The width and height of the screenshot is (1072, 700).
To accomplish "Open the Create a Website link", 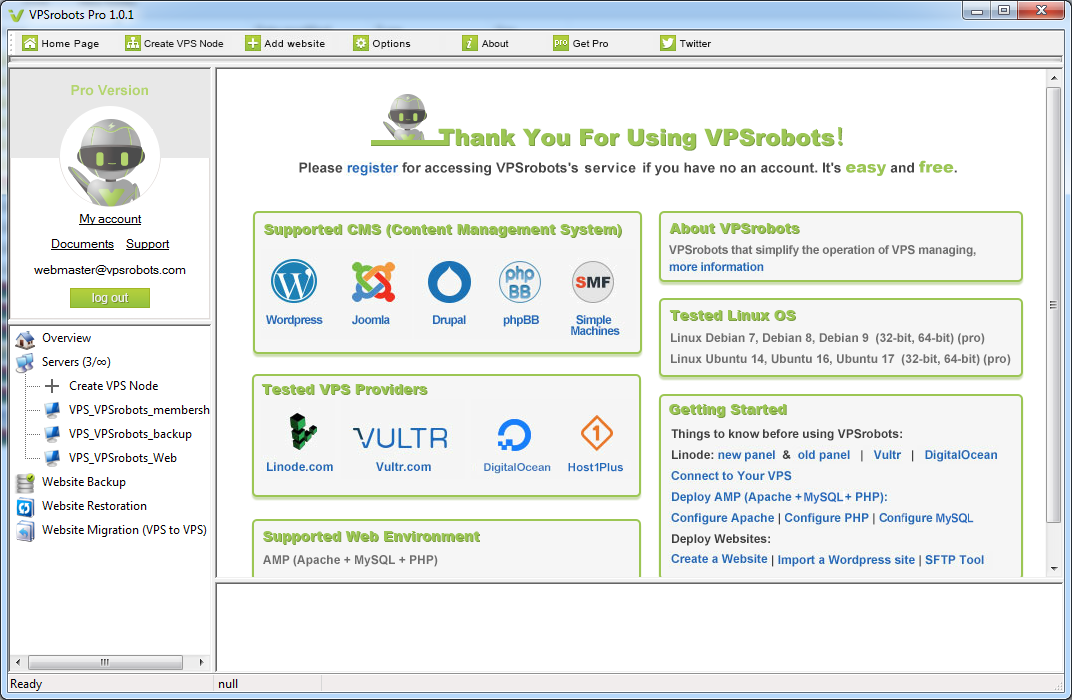I will (719, 559).
